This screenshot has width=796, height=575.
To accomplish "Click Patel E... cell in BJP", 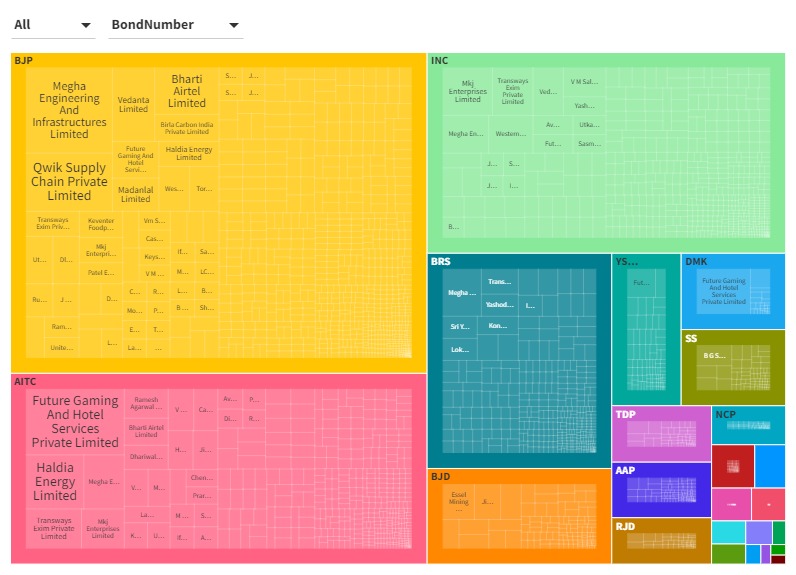I will coord(101,273).
